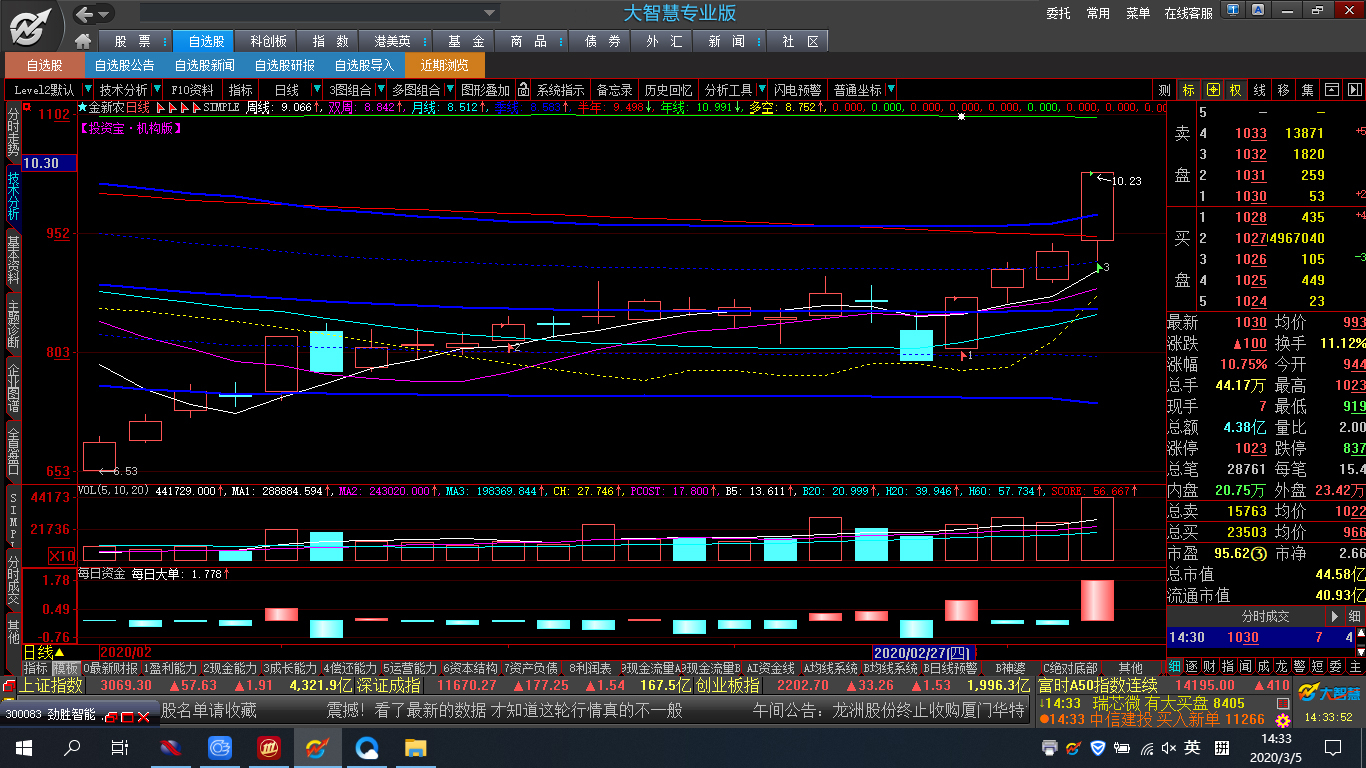Click the 系统指示 toolbar button
This screenshot has height=768, width=1366.
click(560, 90)
